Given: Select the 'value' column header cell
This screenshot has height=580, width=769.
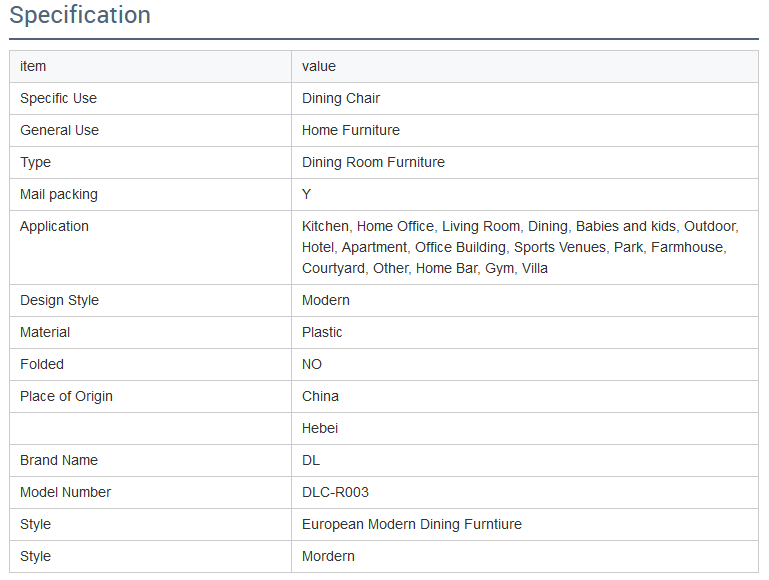Looking at the screenshot, I should [x=525, y=67].
